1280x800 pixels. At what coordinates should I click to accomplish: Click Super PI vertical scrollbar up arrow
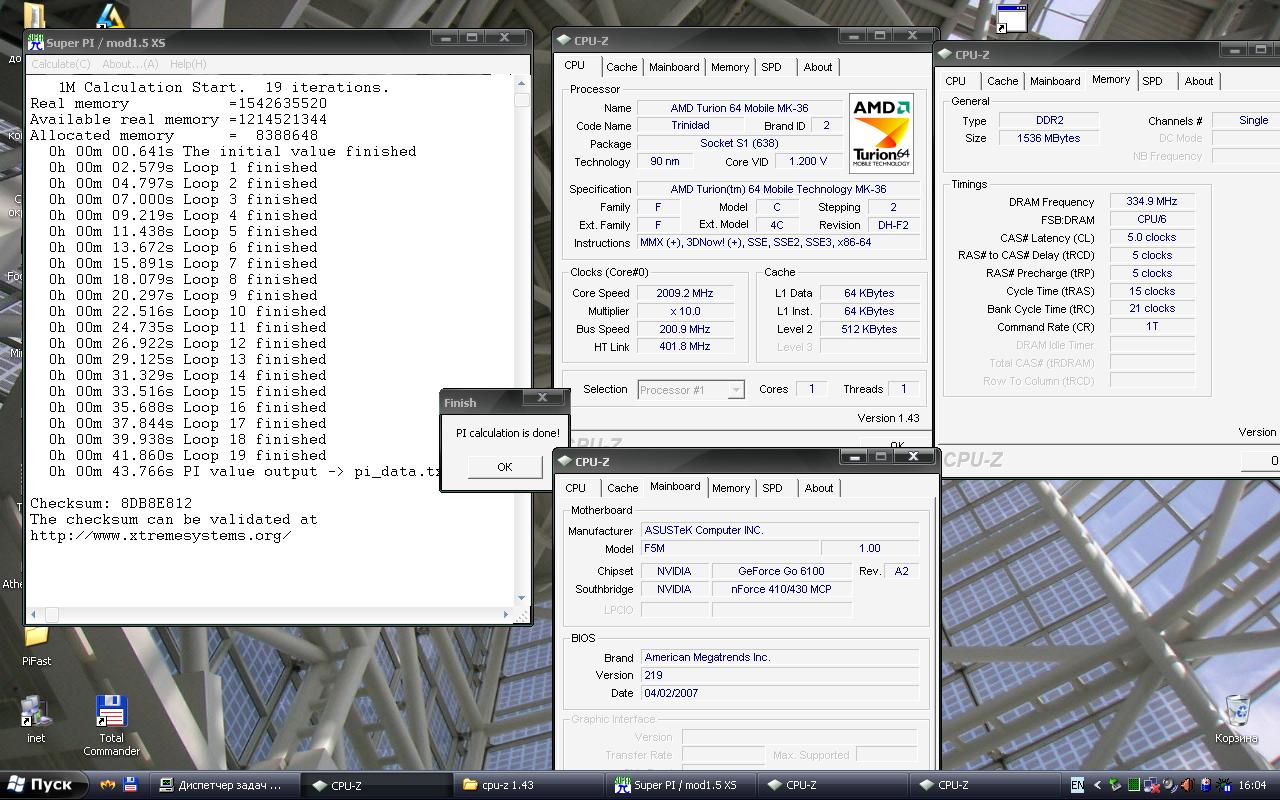522,84
